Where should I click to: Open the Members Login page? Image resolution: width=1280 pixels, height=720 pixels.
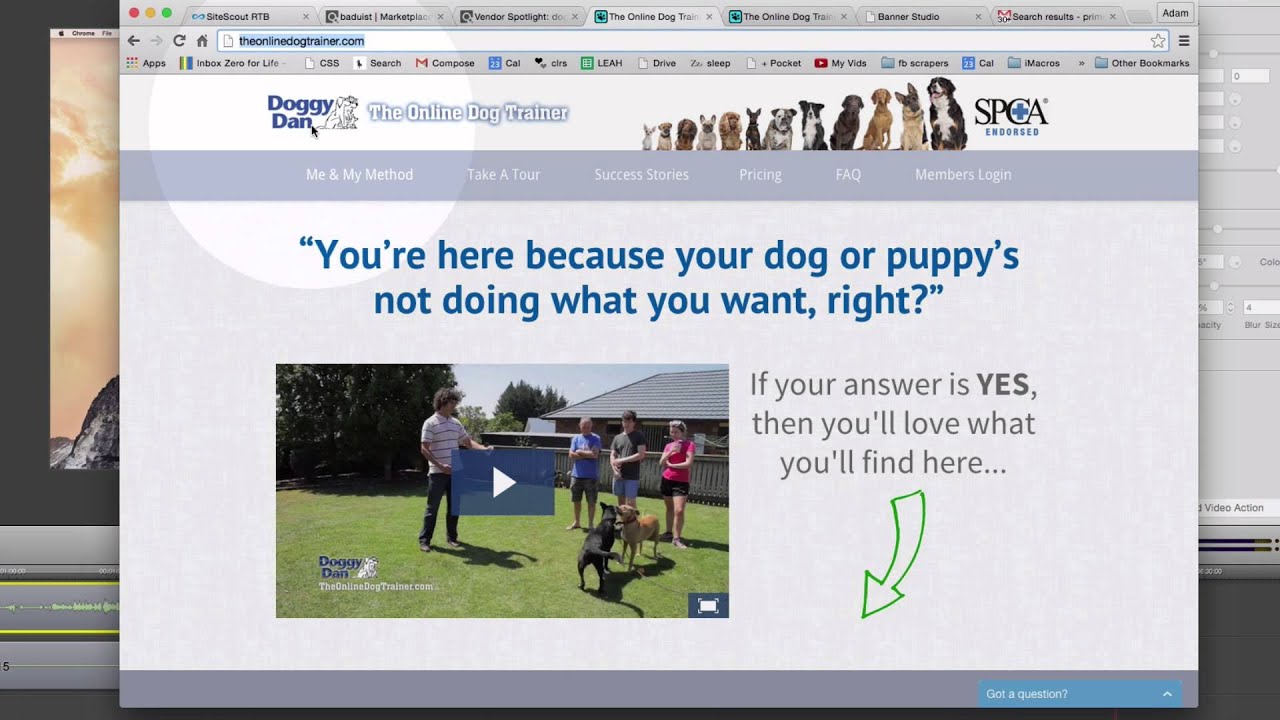point(963,175)
